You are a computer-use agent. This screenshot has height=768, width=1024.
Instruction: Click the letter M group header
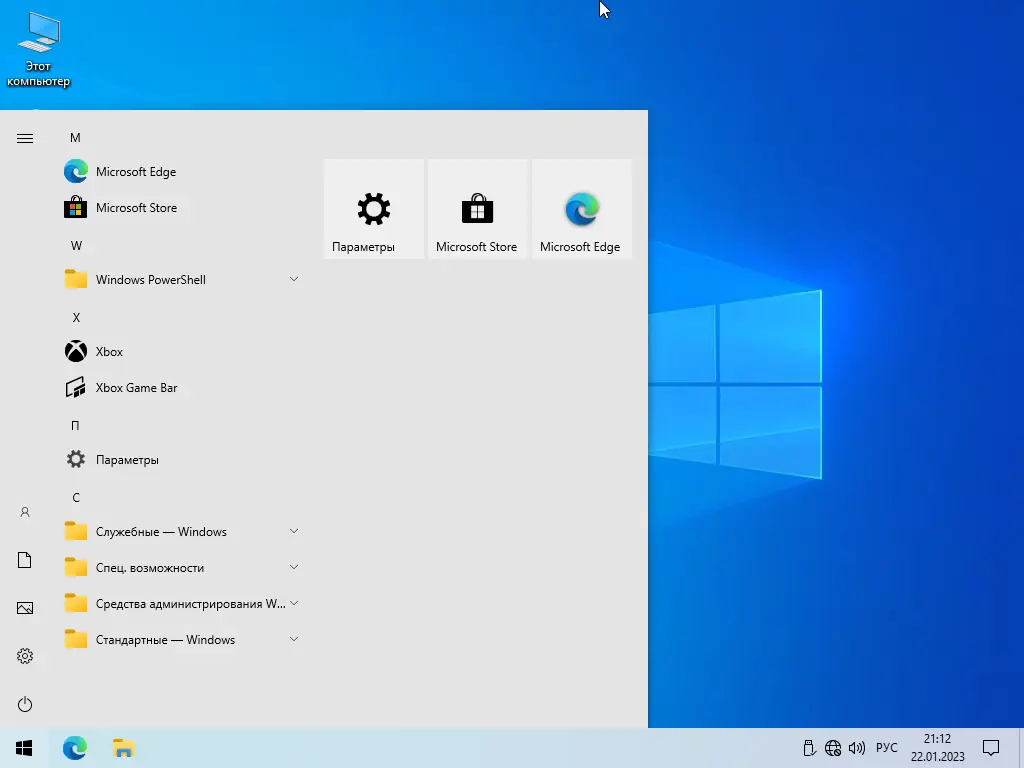coord(75,138)
